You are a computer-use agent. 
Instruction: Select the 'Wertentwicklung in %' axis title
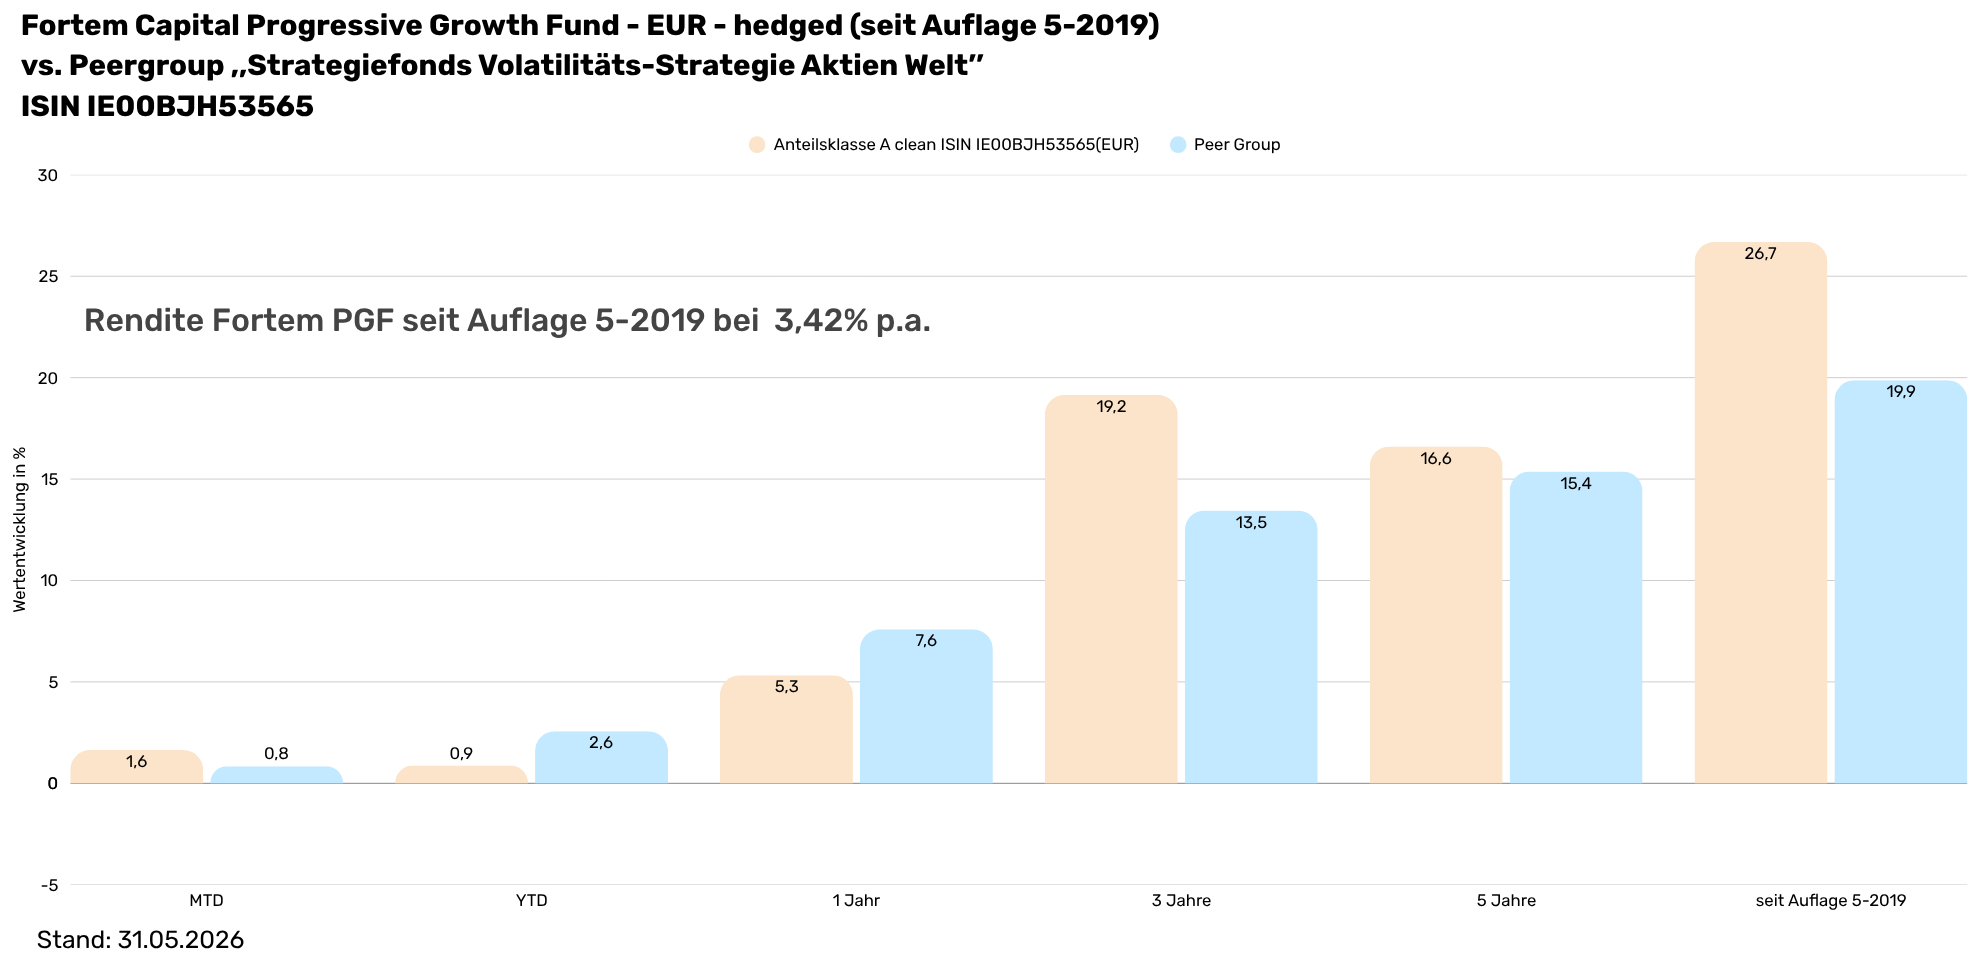coord(20,529)
